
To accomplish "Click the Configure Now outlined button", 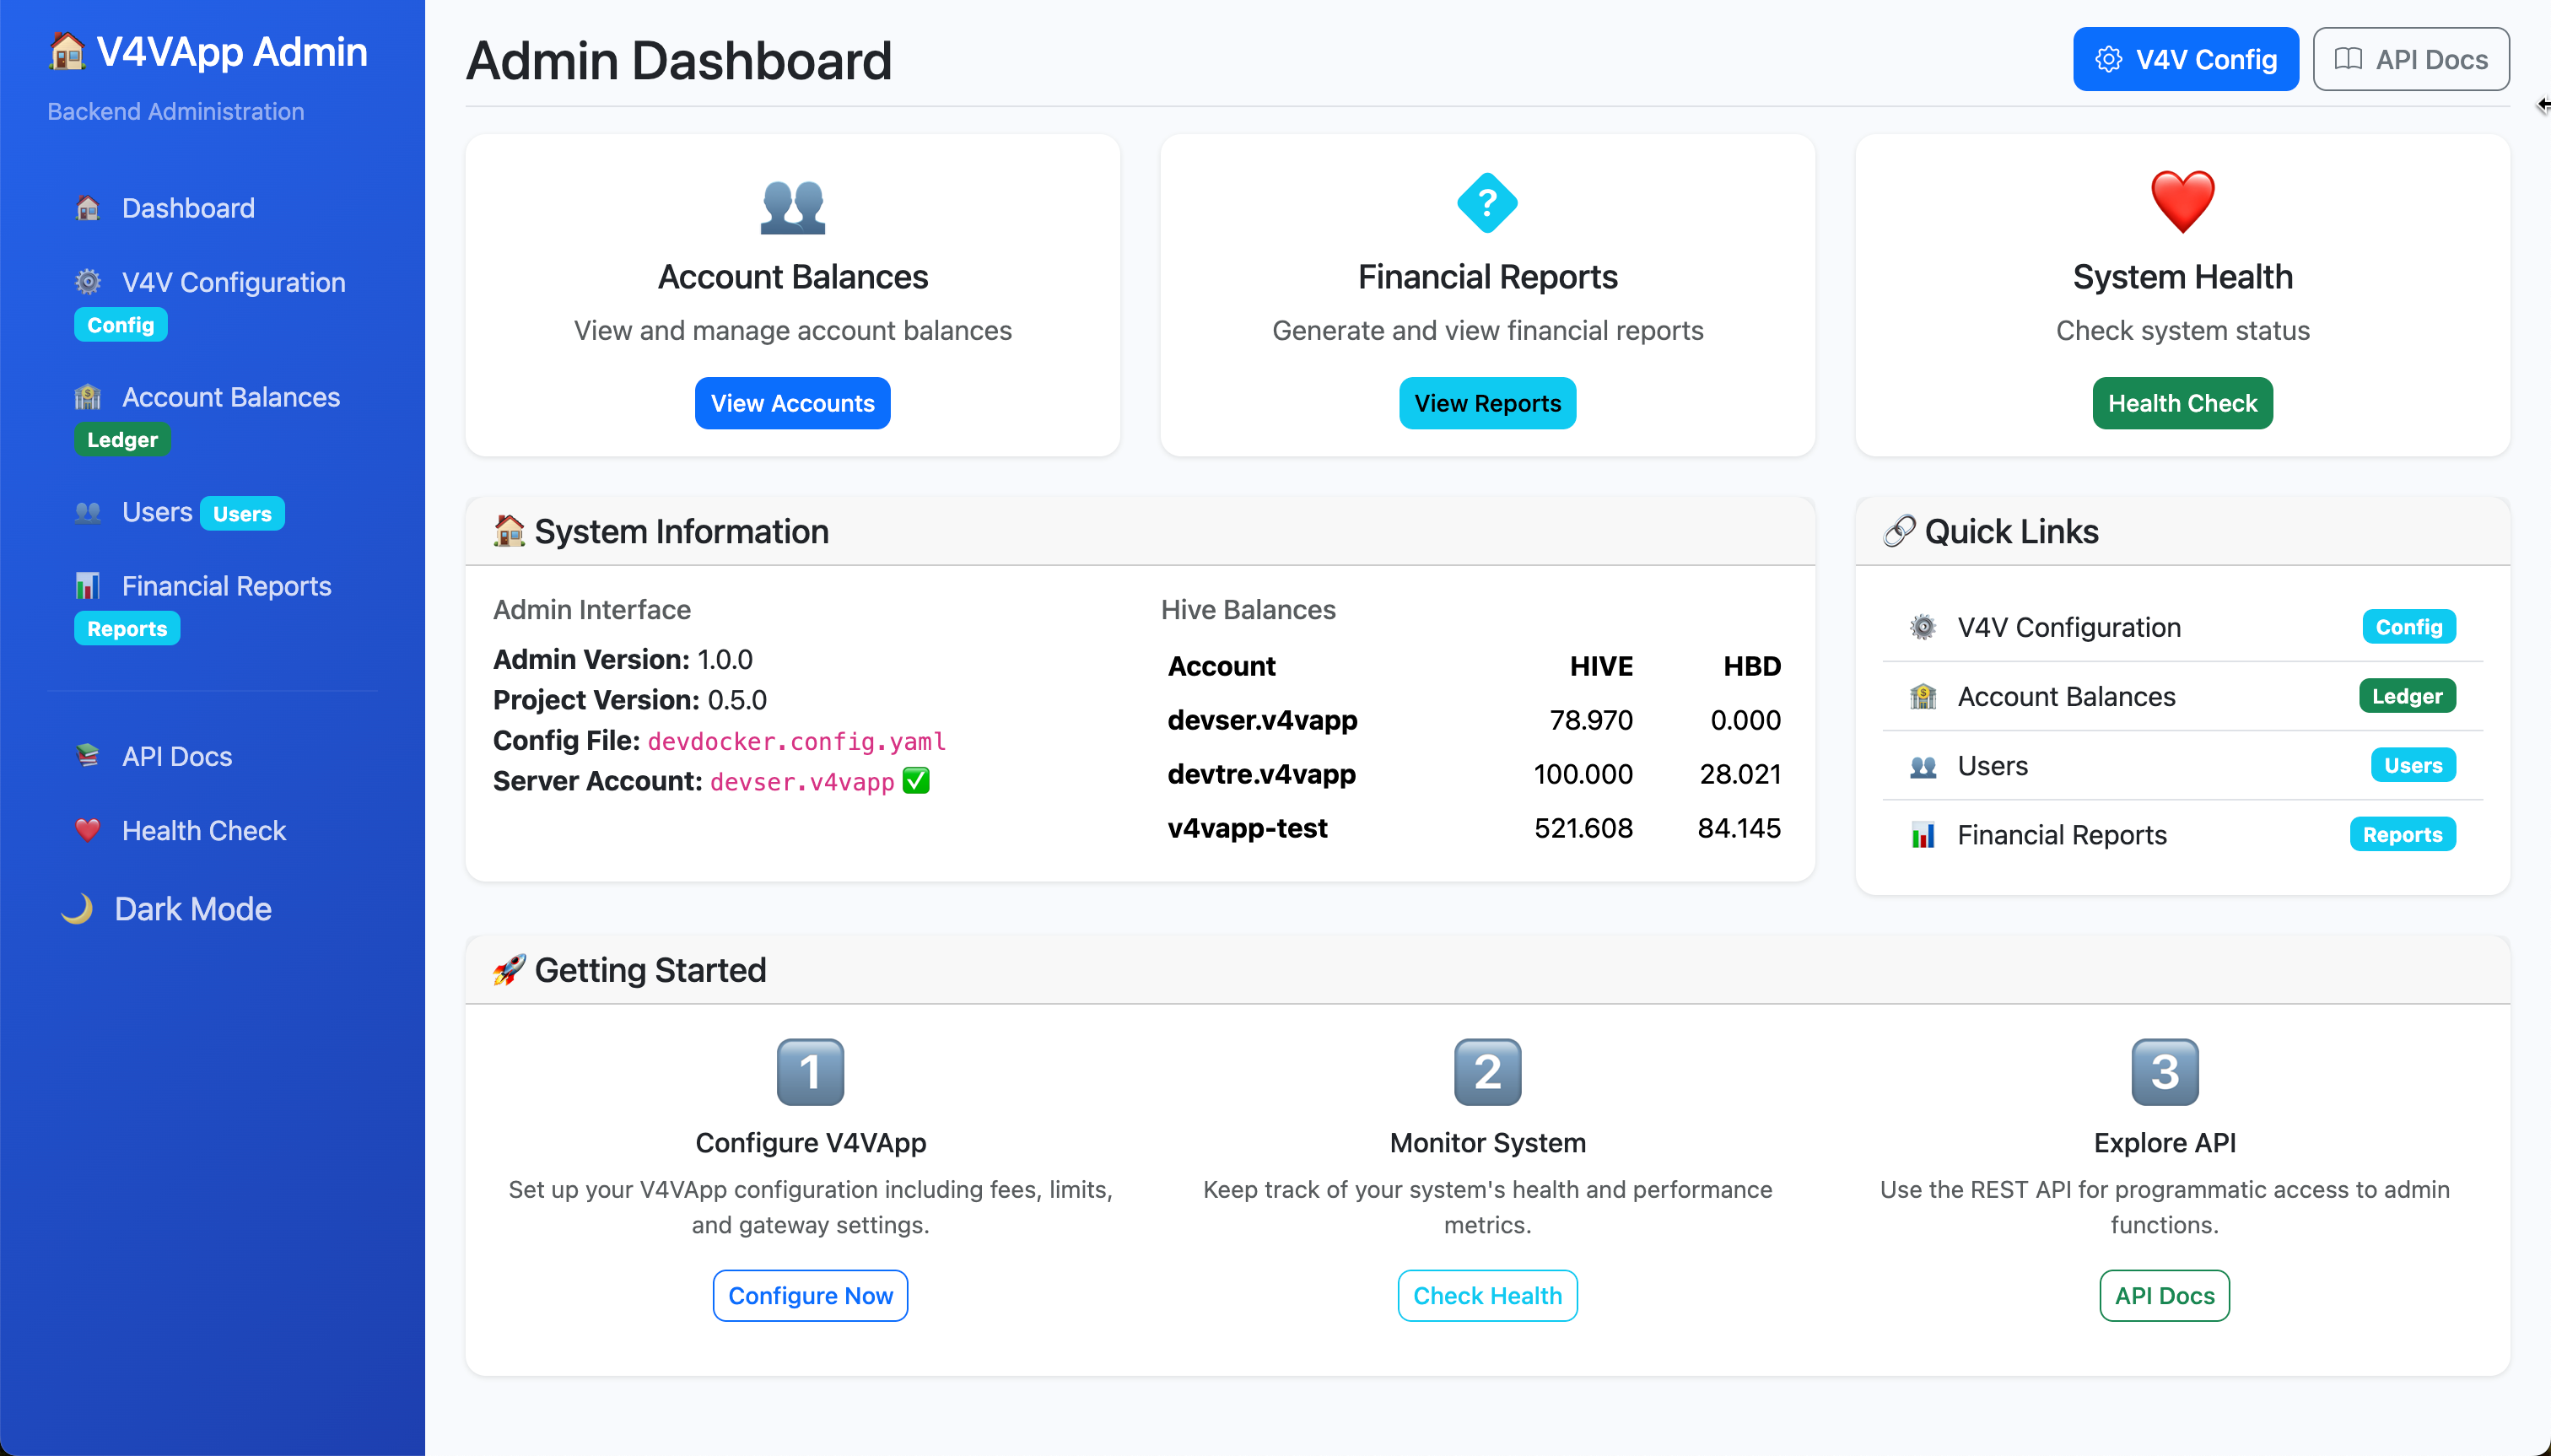I will tap(810, 1295).
